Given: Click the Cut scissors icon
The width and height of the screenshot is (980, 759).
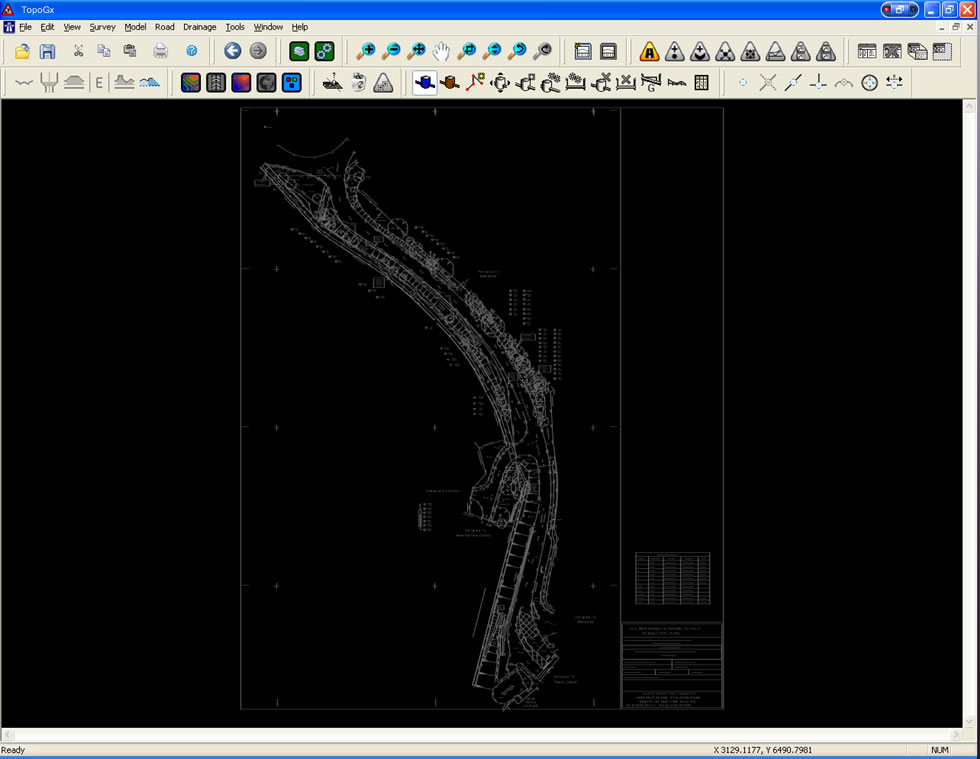Looking at the screenshot, I should (x=78, y=51).
